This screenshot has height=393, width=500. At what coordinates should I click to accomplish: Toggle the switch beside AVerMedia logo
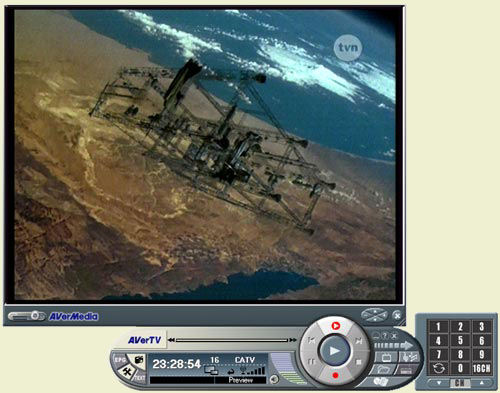27,316
